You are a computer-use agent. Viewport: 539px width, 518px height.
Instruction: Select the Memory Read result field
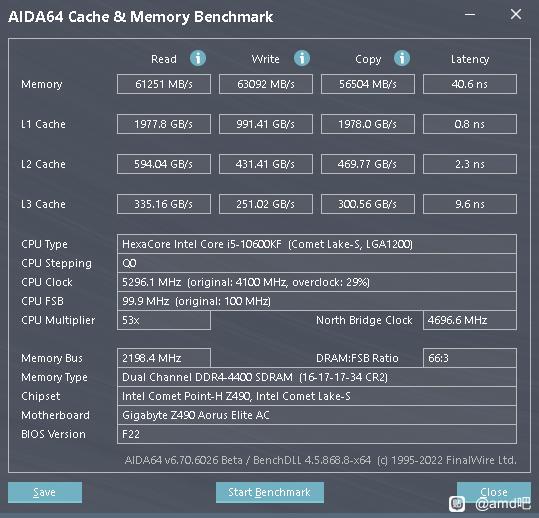point(164,84)
